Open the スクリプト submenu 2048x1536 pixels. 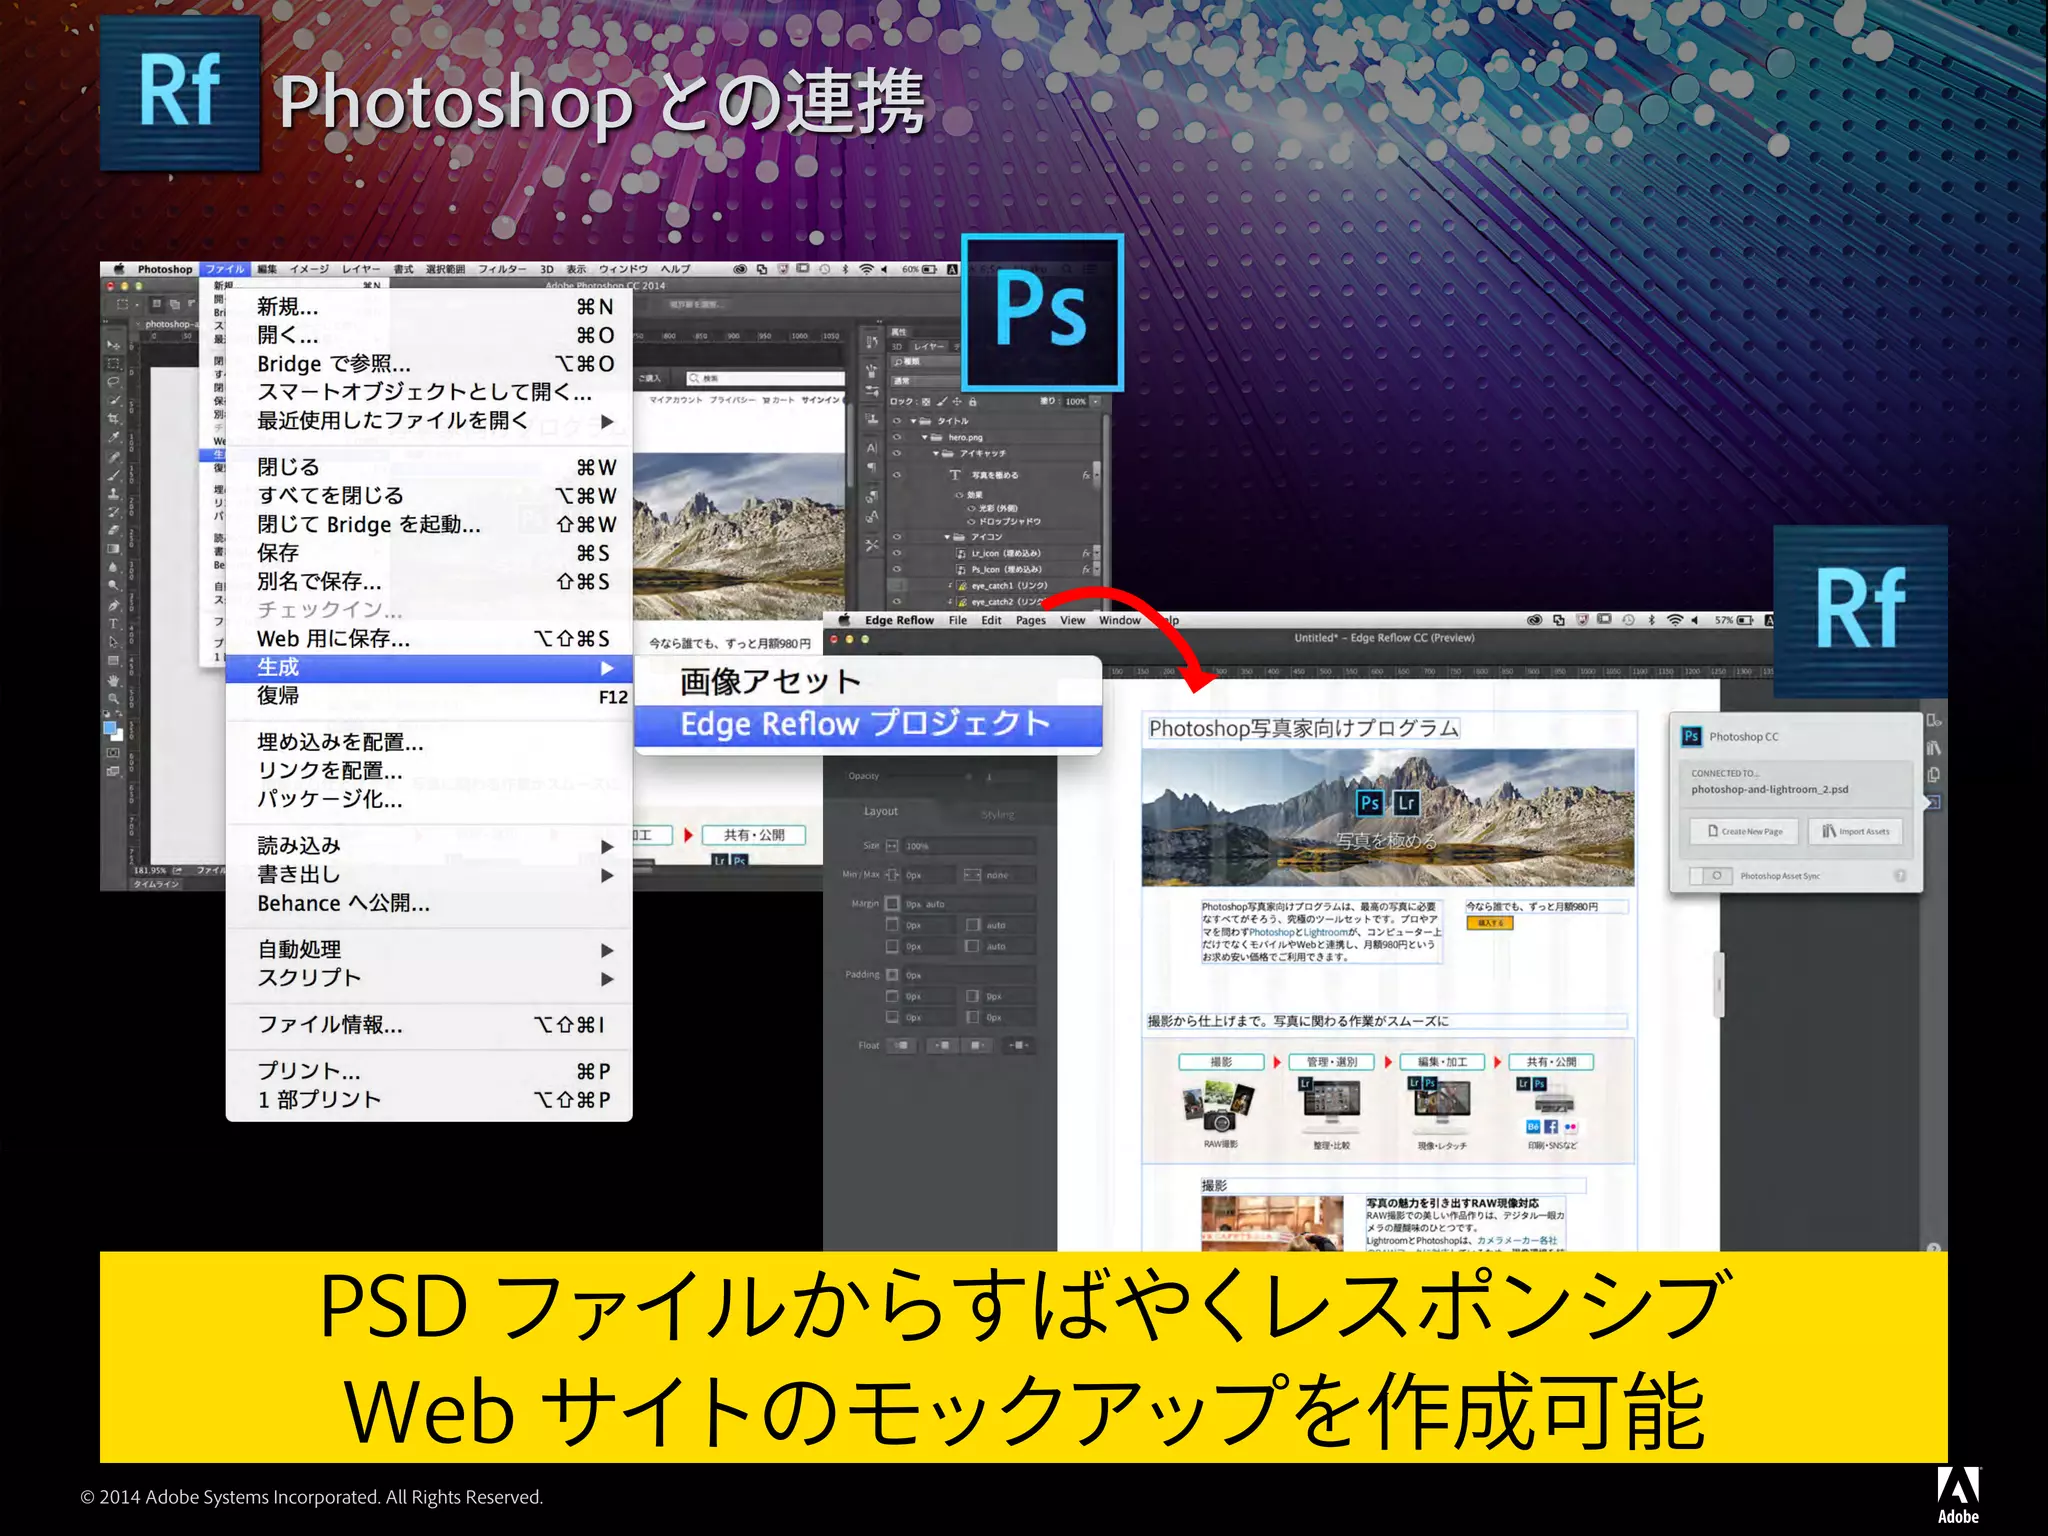tap(429, 978)
